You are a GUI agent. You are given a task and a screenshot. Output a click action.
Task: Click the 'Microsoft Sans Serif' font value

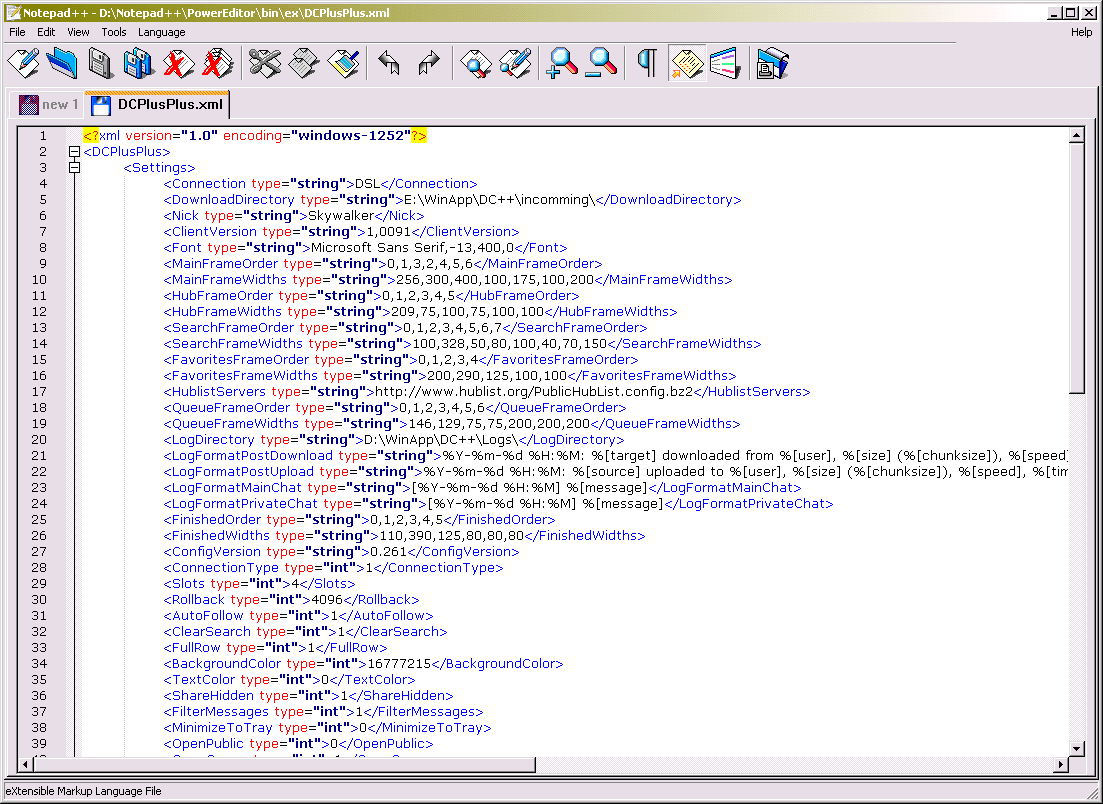click(x=378, y=247)
